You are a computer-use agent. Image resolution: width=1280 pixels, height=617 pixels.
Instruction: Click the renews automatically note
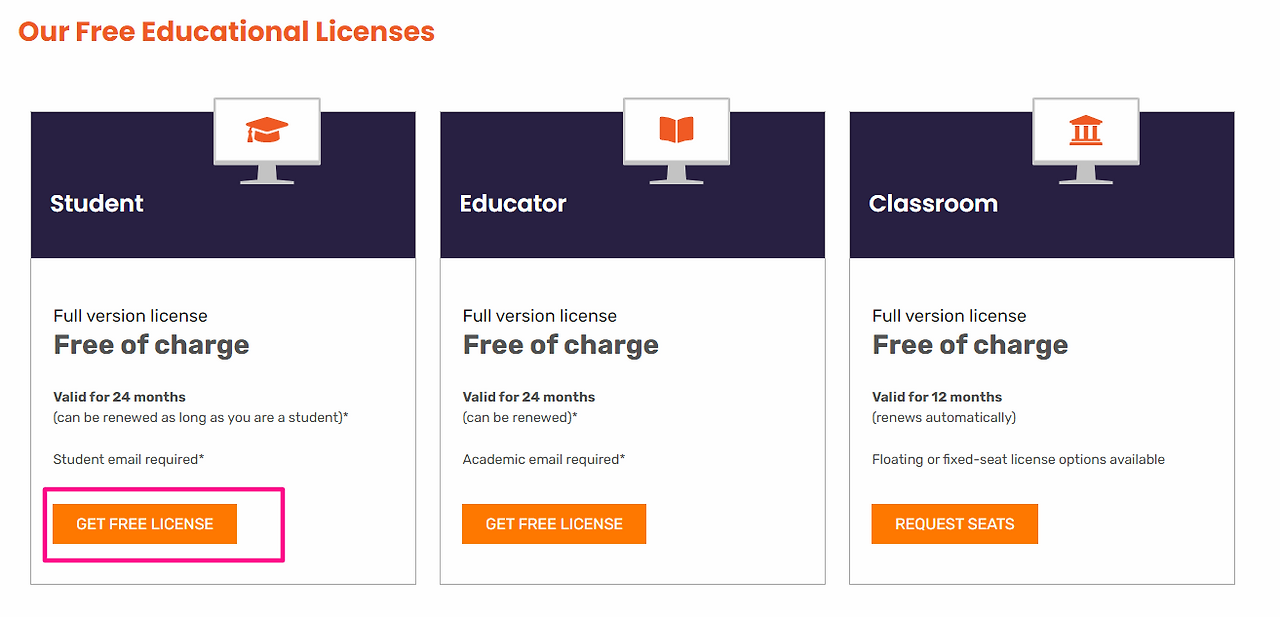[944, 418]
